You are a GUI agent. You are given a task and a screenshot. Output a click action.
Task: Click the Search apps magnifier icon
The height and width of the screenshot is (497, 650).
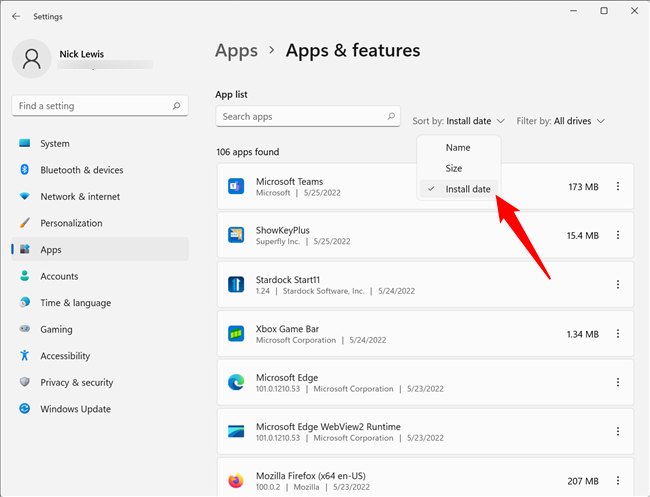tap(391, 116)
